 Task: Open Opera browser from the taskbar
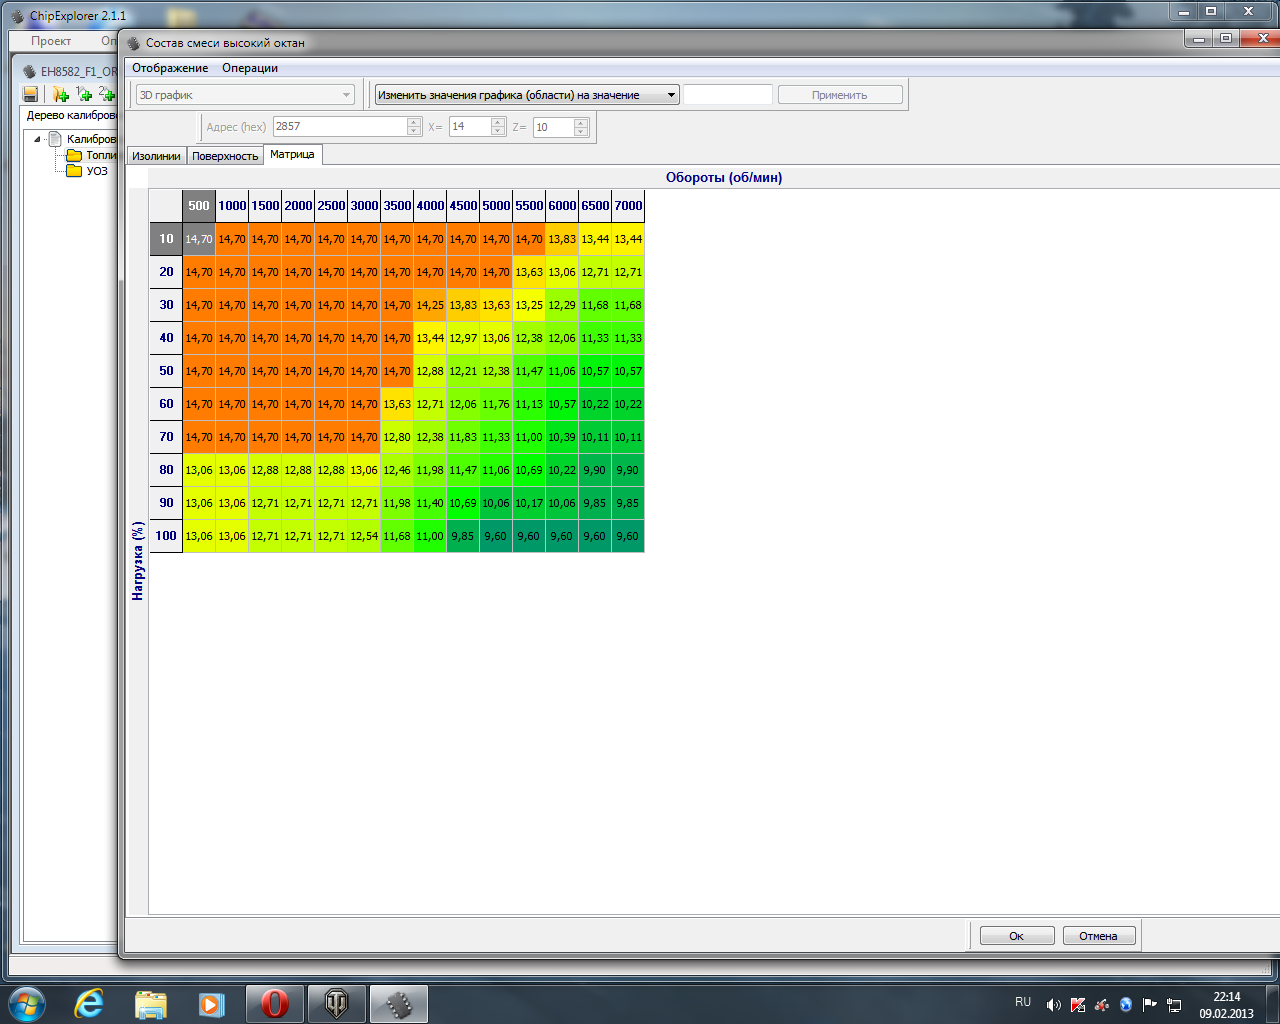274,1003
